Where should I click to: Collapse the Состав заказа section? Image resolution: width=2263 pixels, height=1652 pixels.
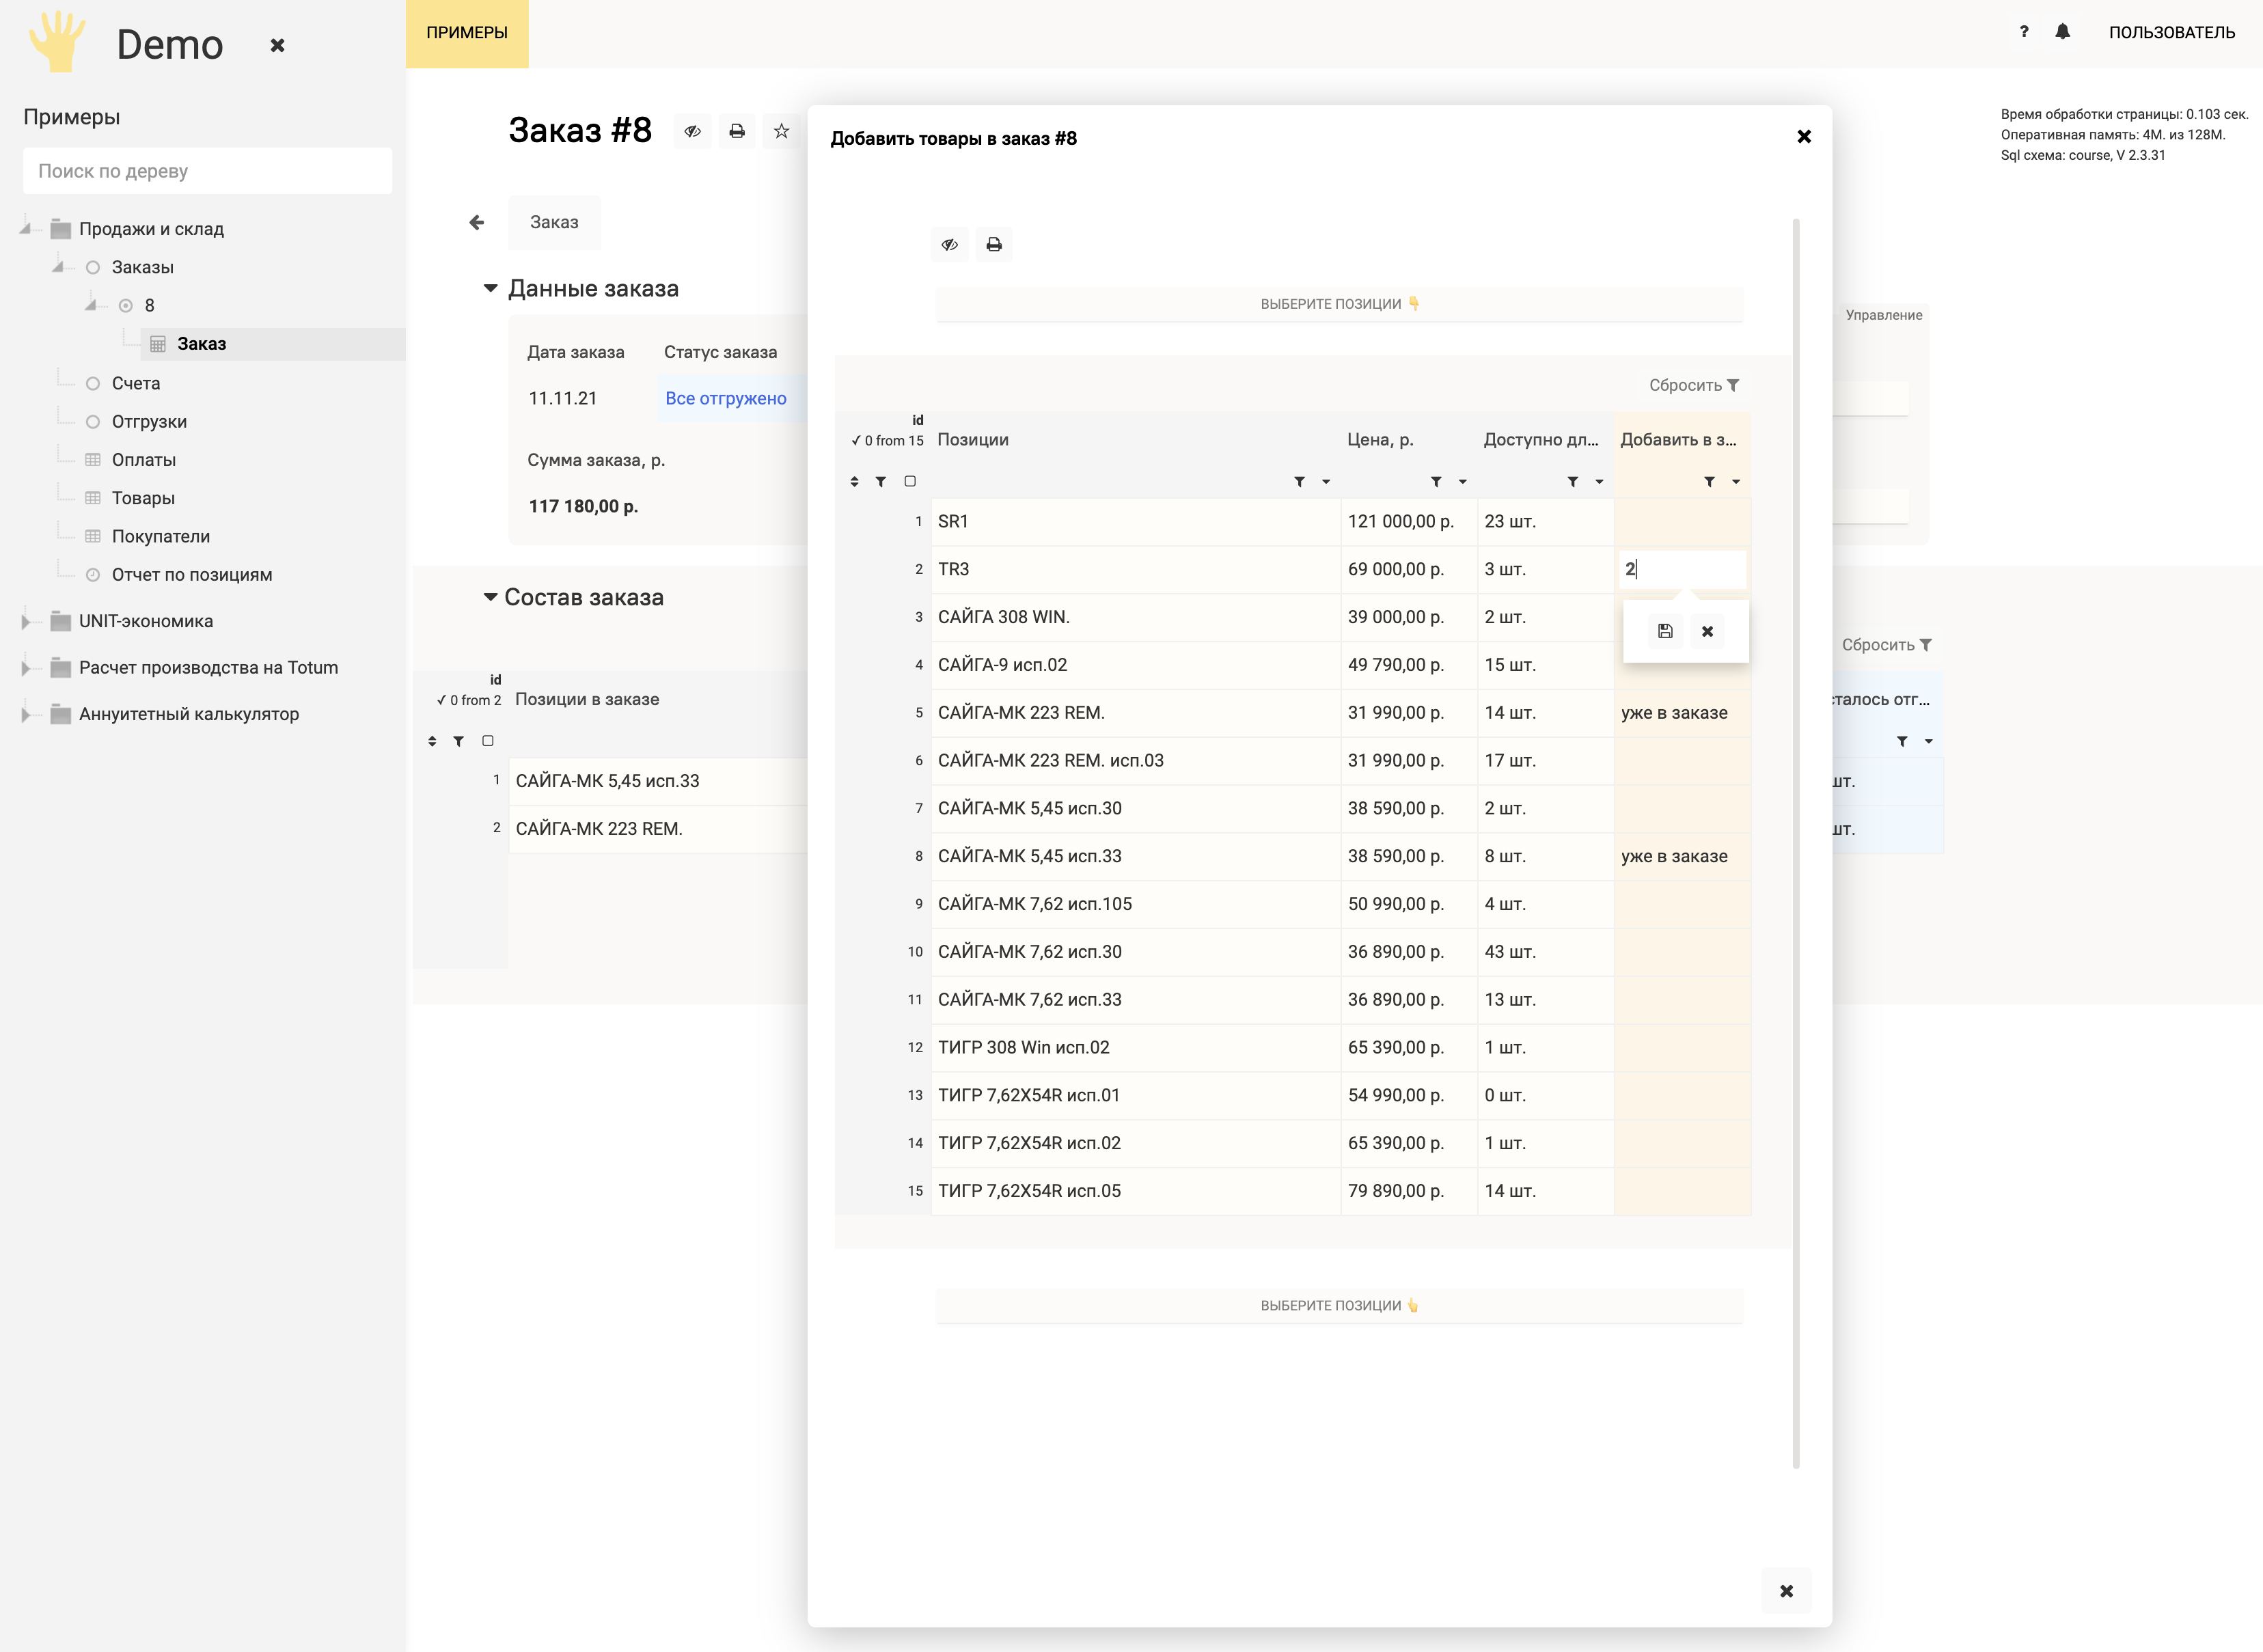[x=490, y=597]
